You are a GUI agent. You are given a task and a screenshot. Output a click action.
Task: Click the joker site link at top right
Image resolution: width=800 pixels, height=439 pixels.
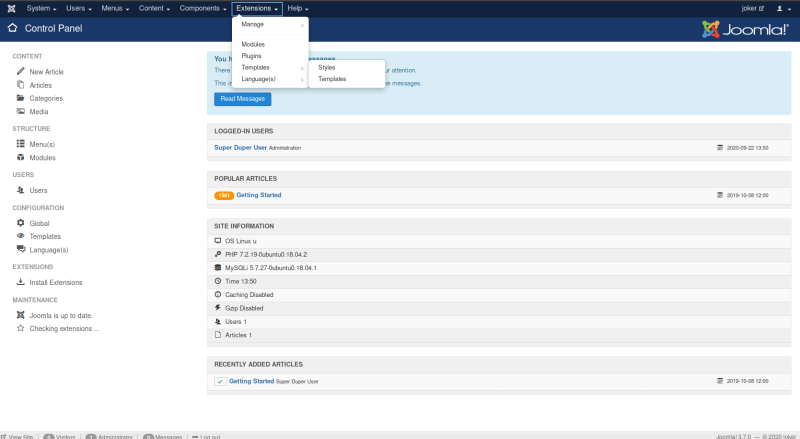(748, 8)
